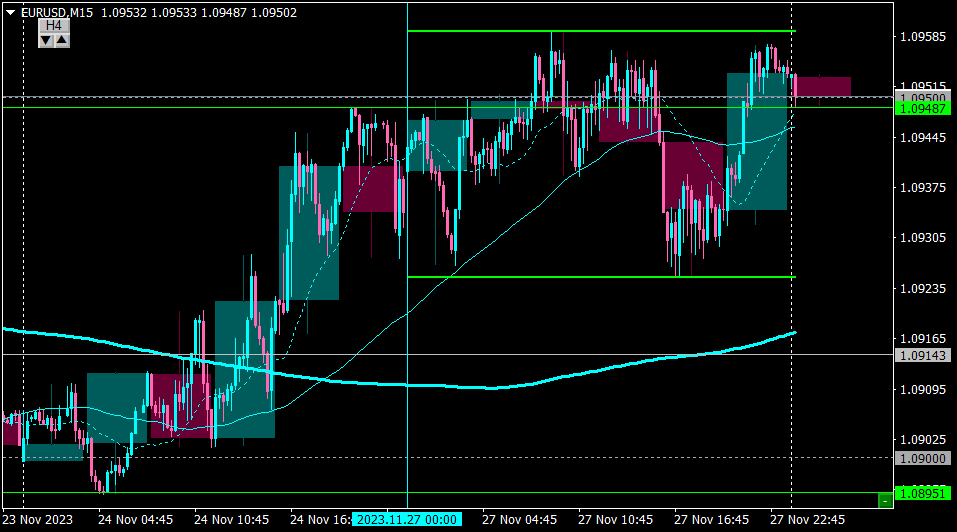Click the 1.09000 price level label
Screen dimensions: 957x532
pos(923,458)
